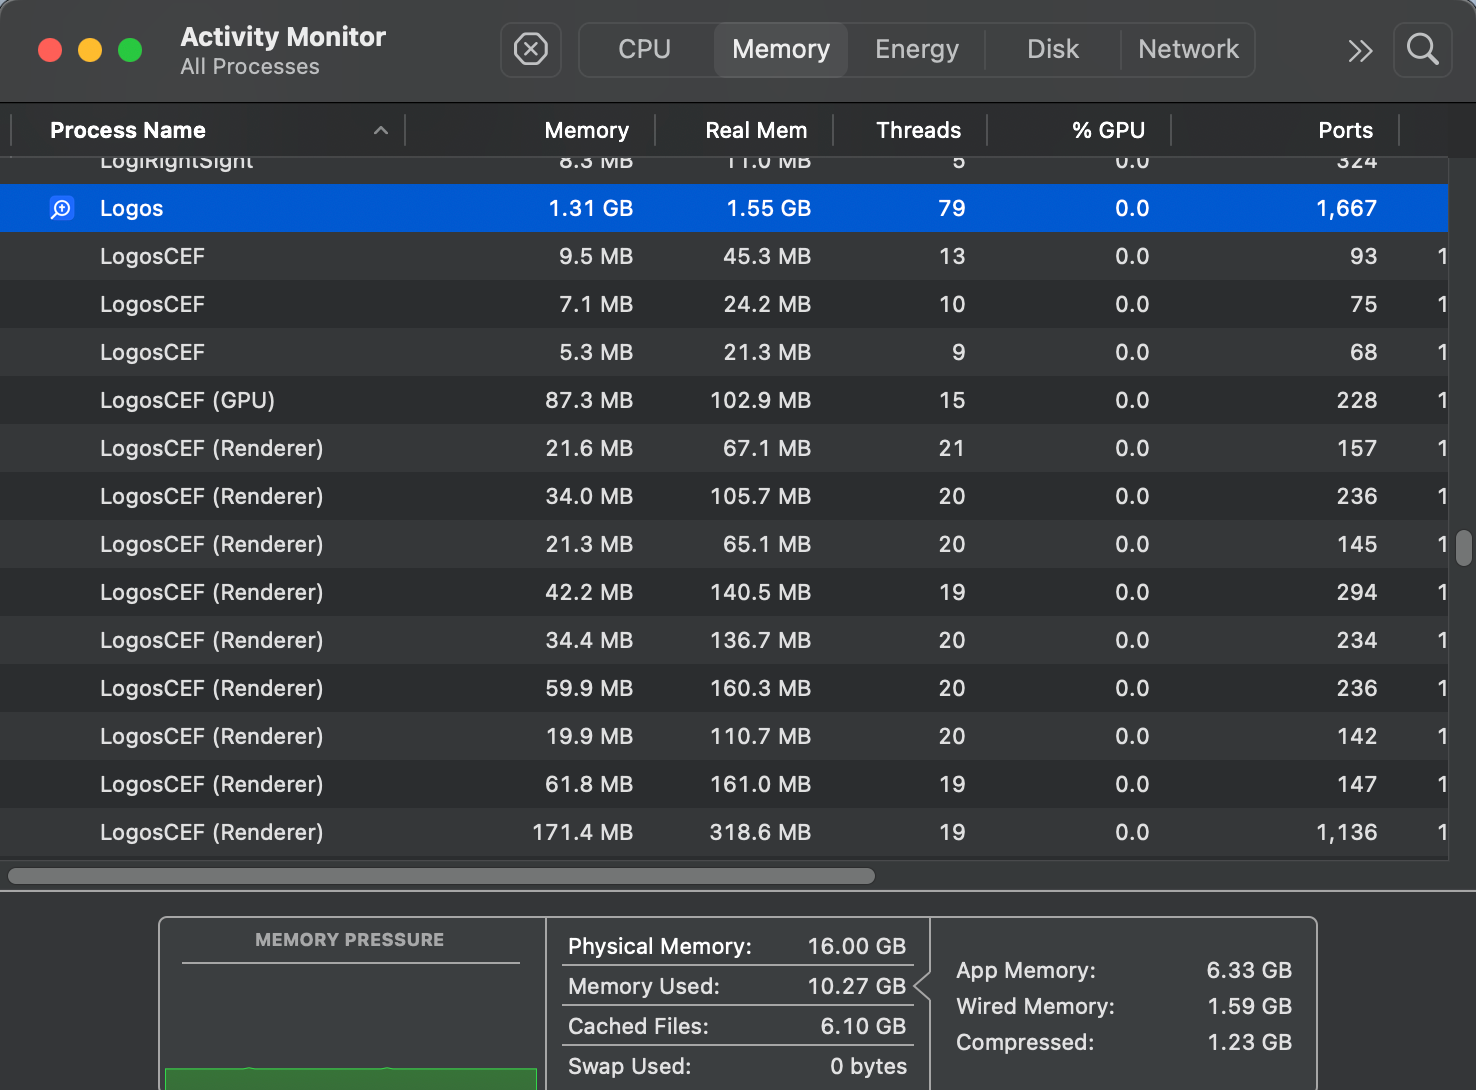Select the LogosCEF (GPU) process row
Screen dimensions: 1476x1090
pos(724,400)
